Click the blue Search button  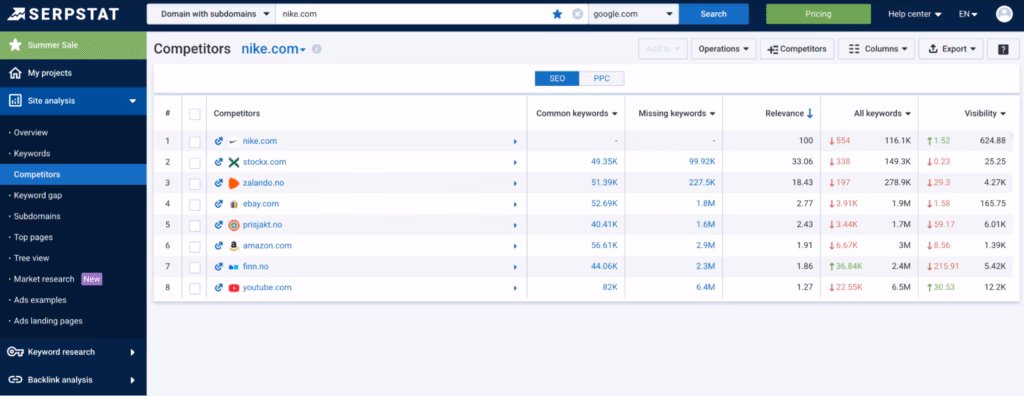(x=713, y=14)
